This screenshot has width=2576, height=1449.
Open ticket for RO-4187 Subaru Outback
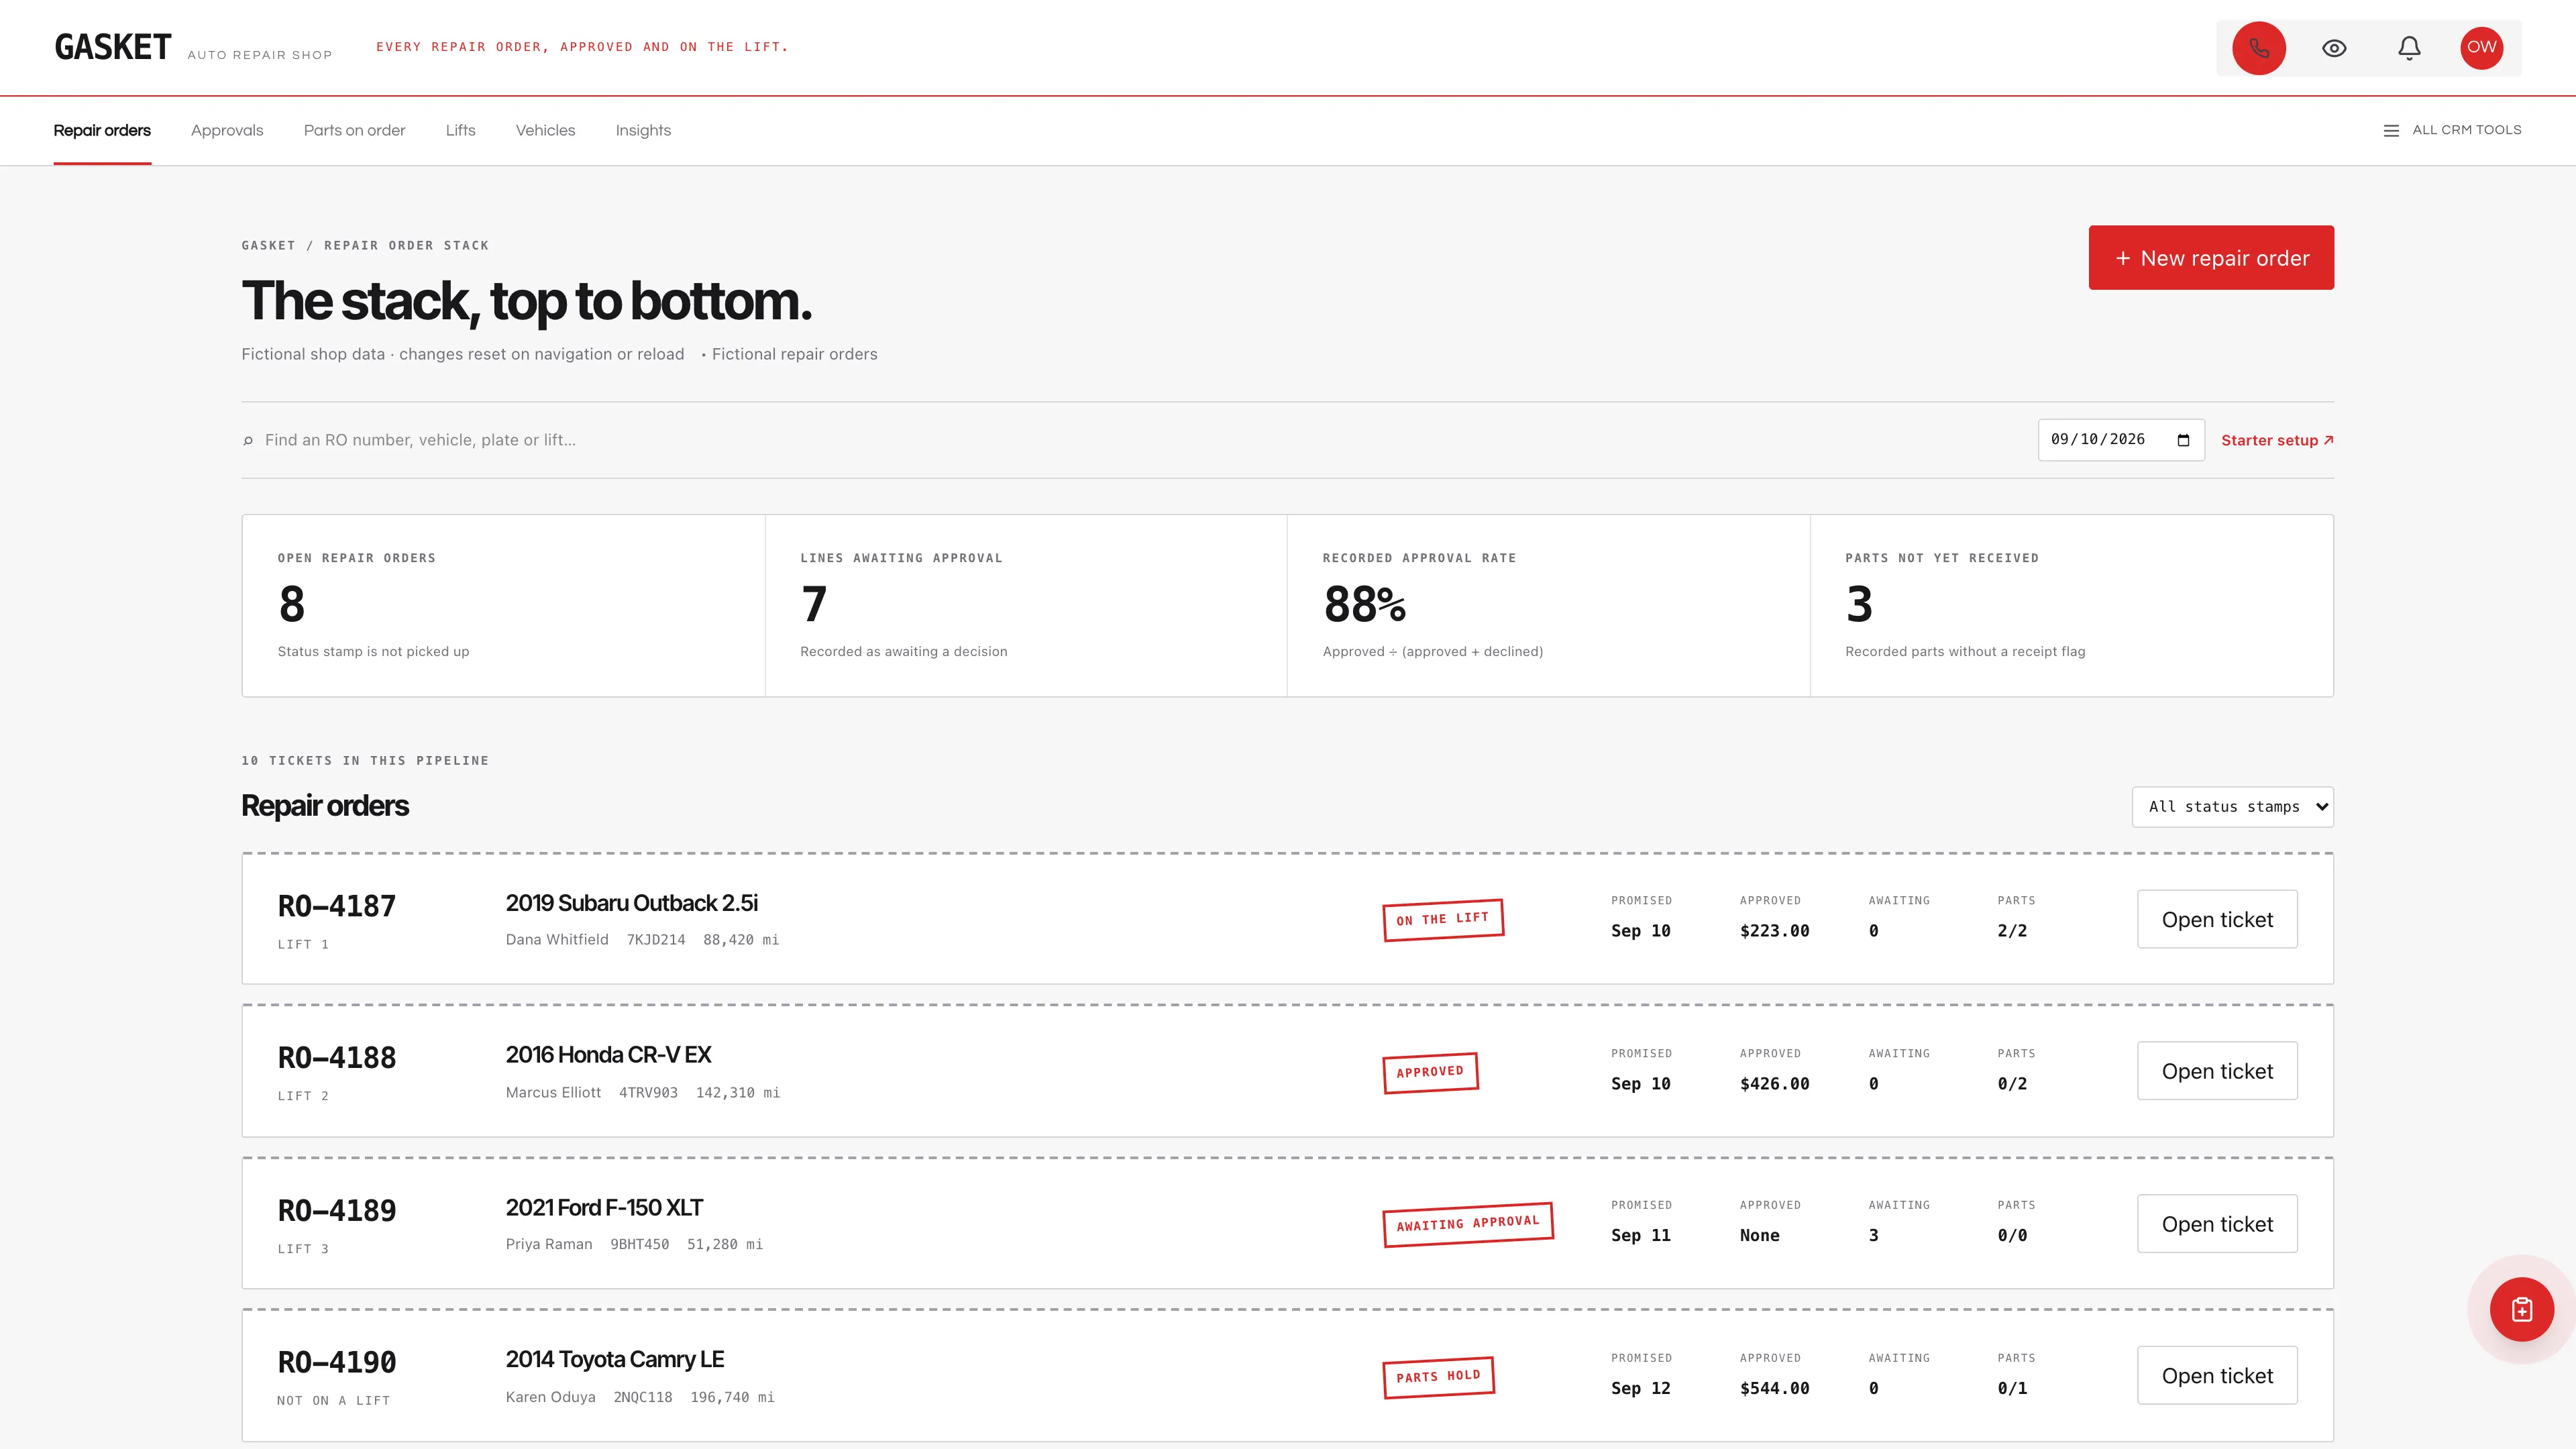pyautogui.click(x=2217, y=919)
